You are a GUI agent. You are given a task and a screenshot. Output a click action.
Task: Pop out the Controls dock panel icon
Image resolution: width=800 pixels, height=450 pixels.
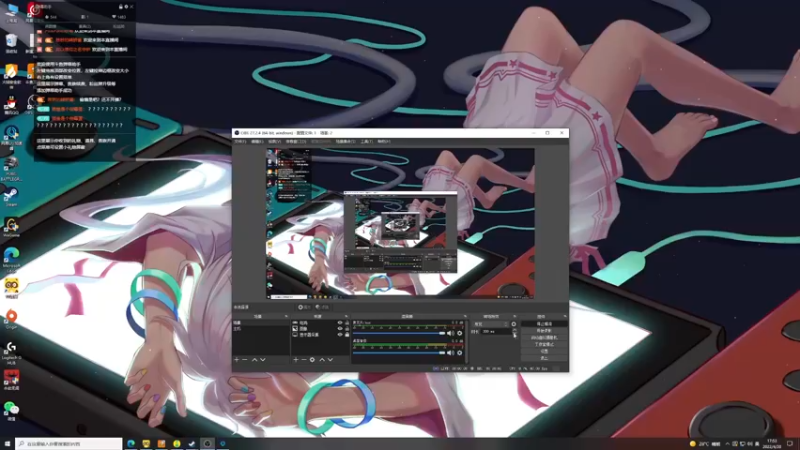click(565, 316)
